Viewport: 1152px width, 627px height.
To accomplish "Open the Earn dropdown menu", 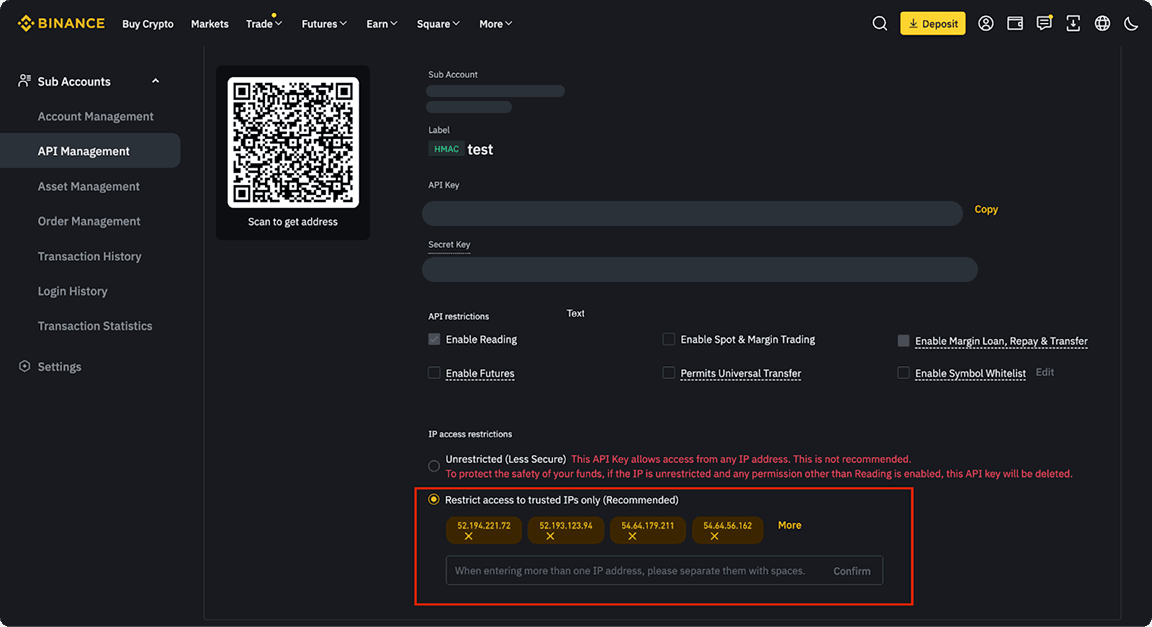I will pos(381,23).
